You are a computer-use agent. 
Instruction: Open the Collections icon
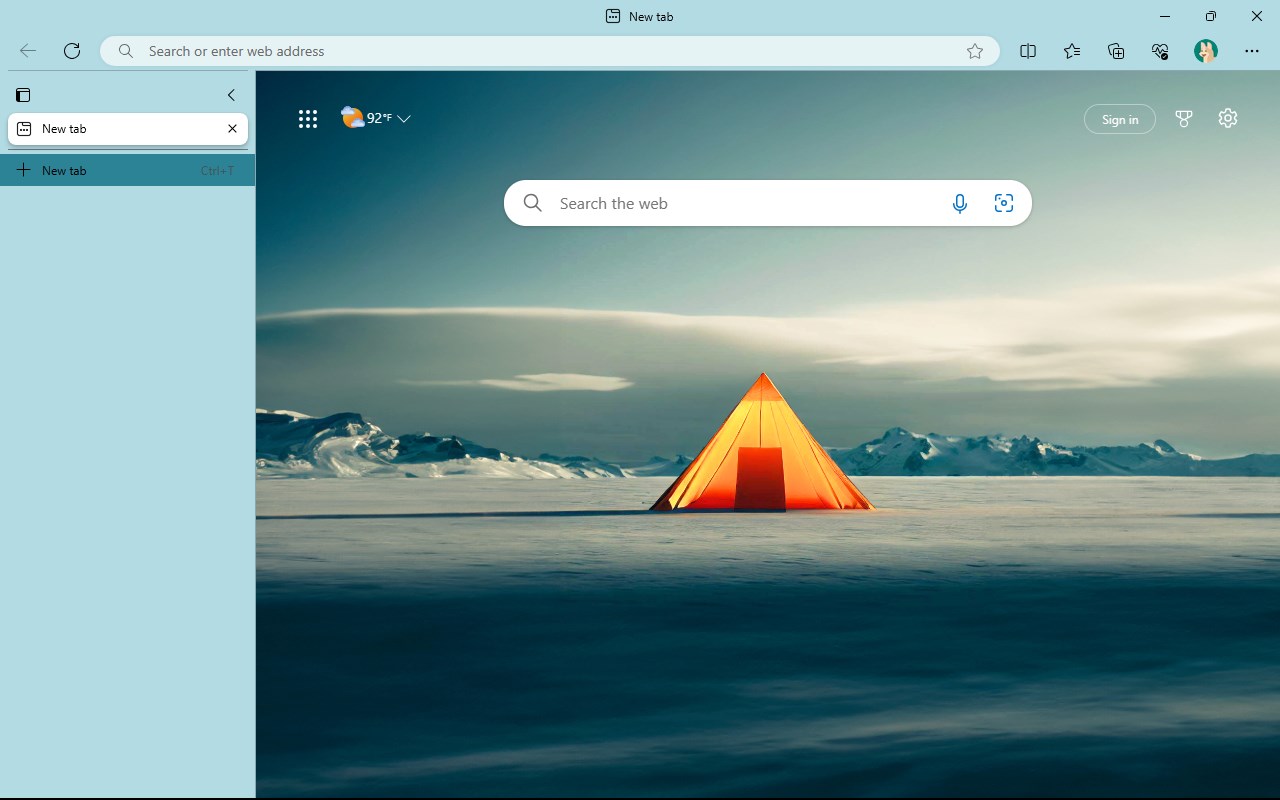[1116, 51]
